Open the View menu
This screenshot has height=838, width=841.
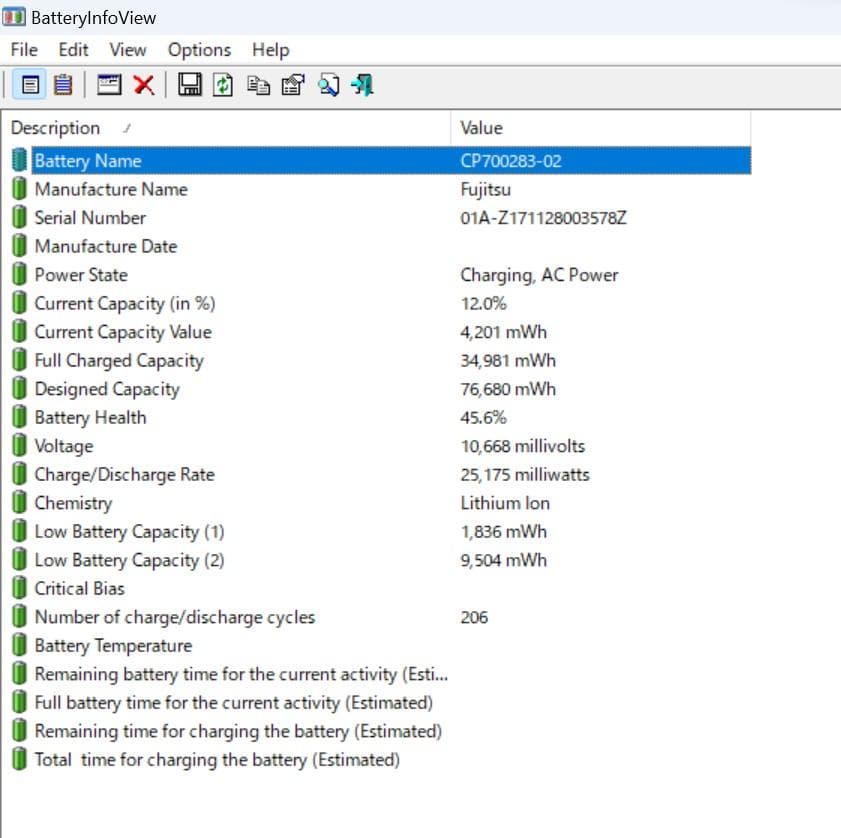(128, 50)
